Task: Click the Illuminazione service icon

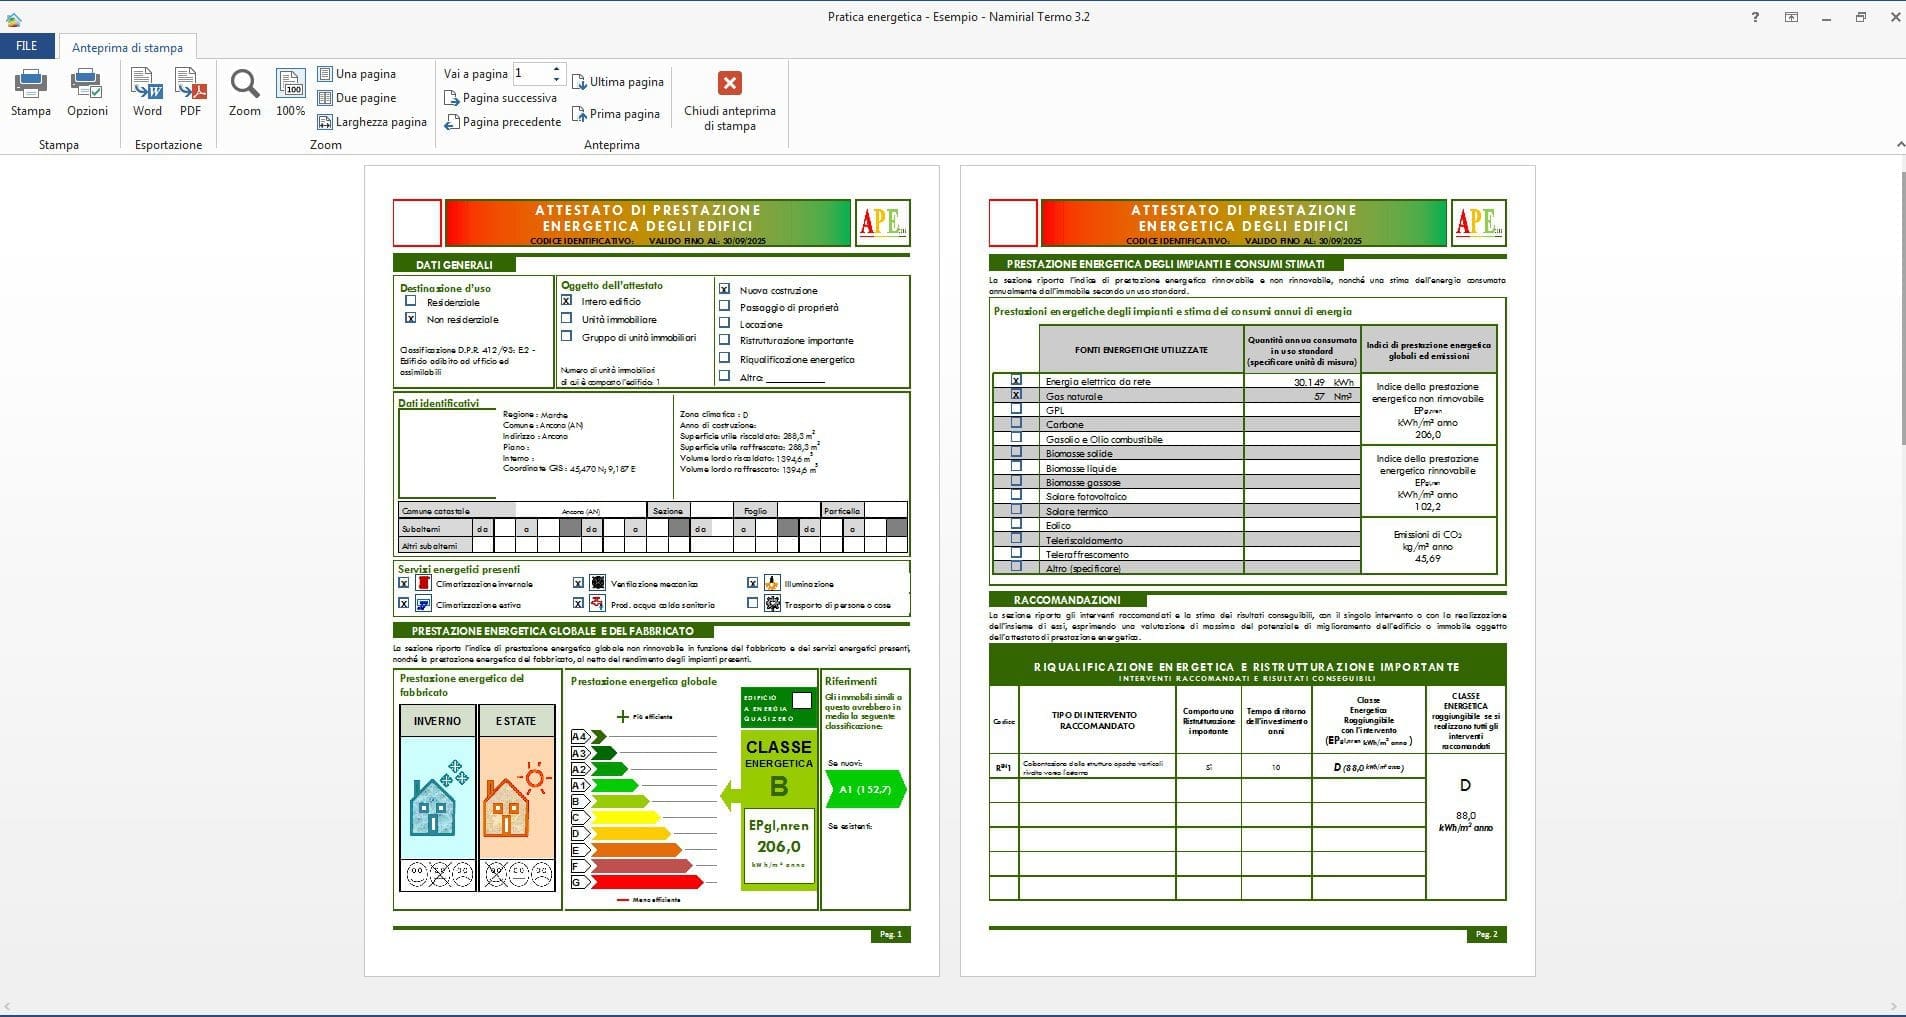Action: [772, 583]
